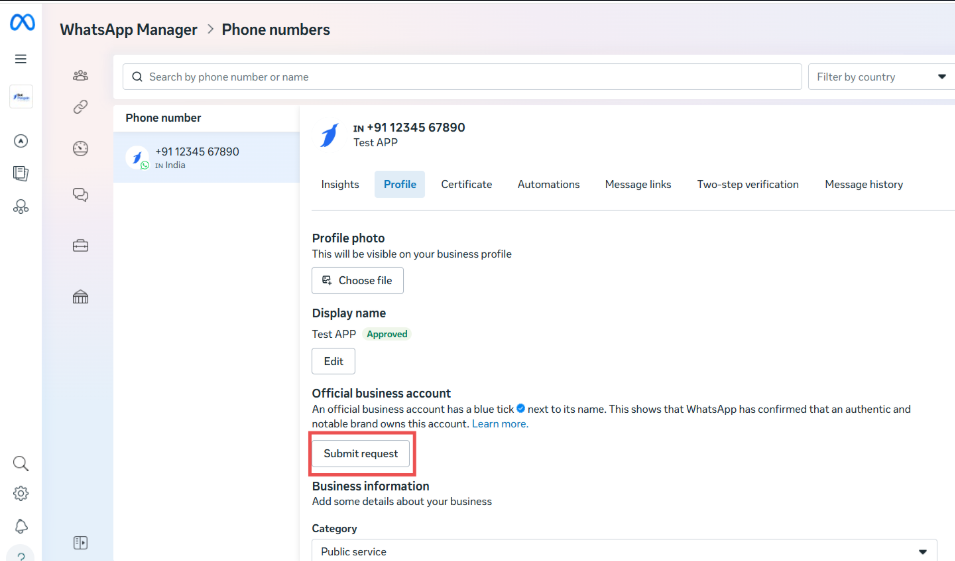Open the Two-step verification tab

pos(747,184)
